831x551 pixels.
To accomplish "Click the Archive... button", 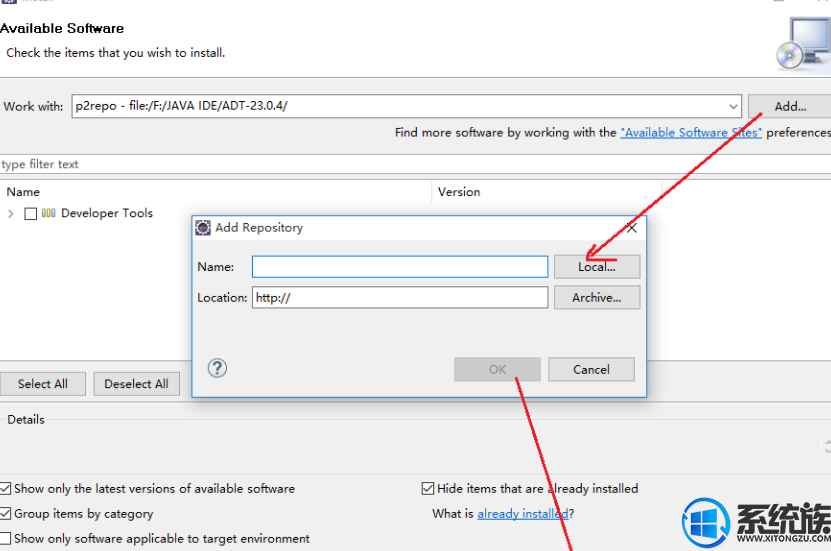I will (x=597, y=297).
